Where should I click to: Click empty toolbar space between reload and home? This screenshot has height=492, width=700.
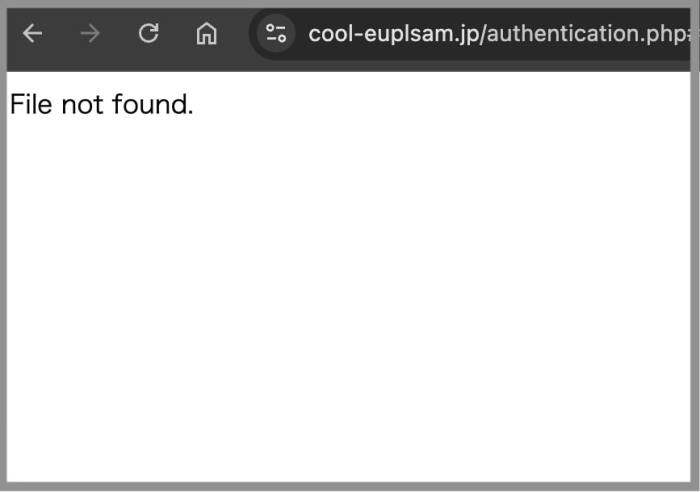click(x=177, y=33)
